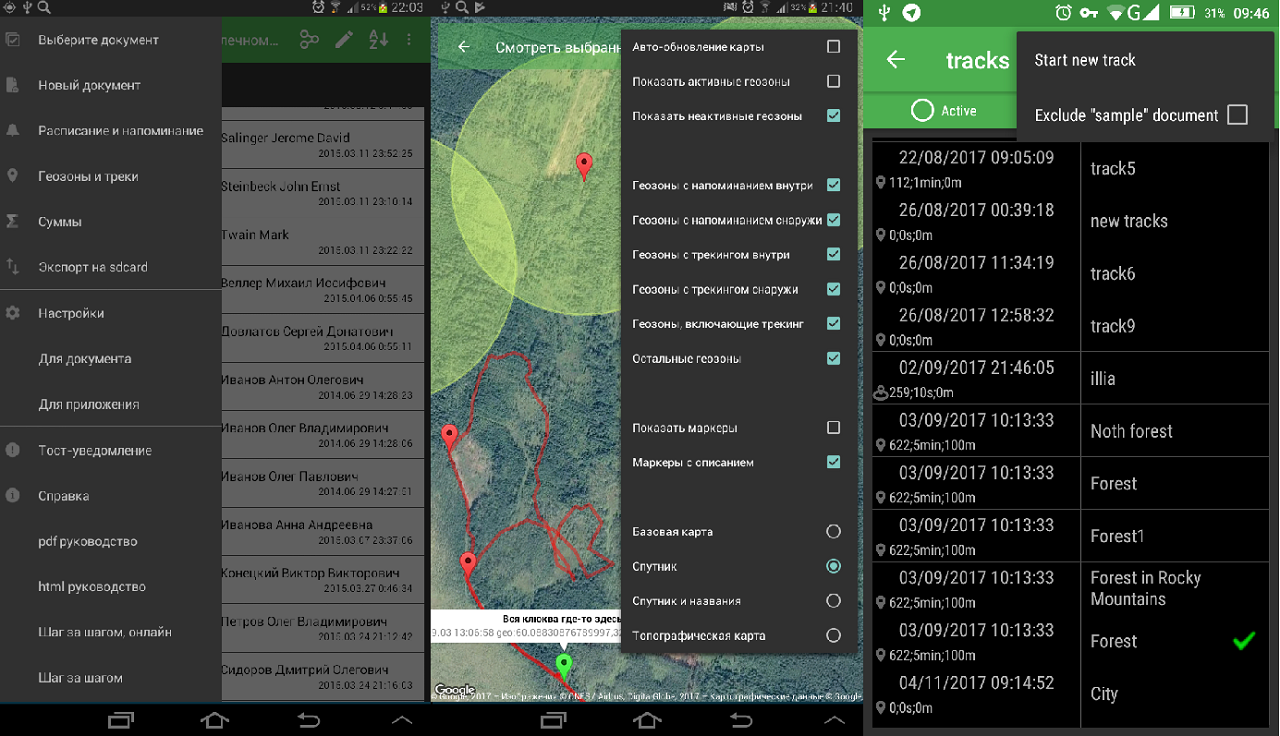This screenshot has height=736, width=1280.
Task: Open 'Геозоны и треки' from the drawer
Action: click(x=88, y=177)
